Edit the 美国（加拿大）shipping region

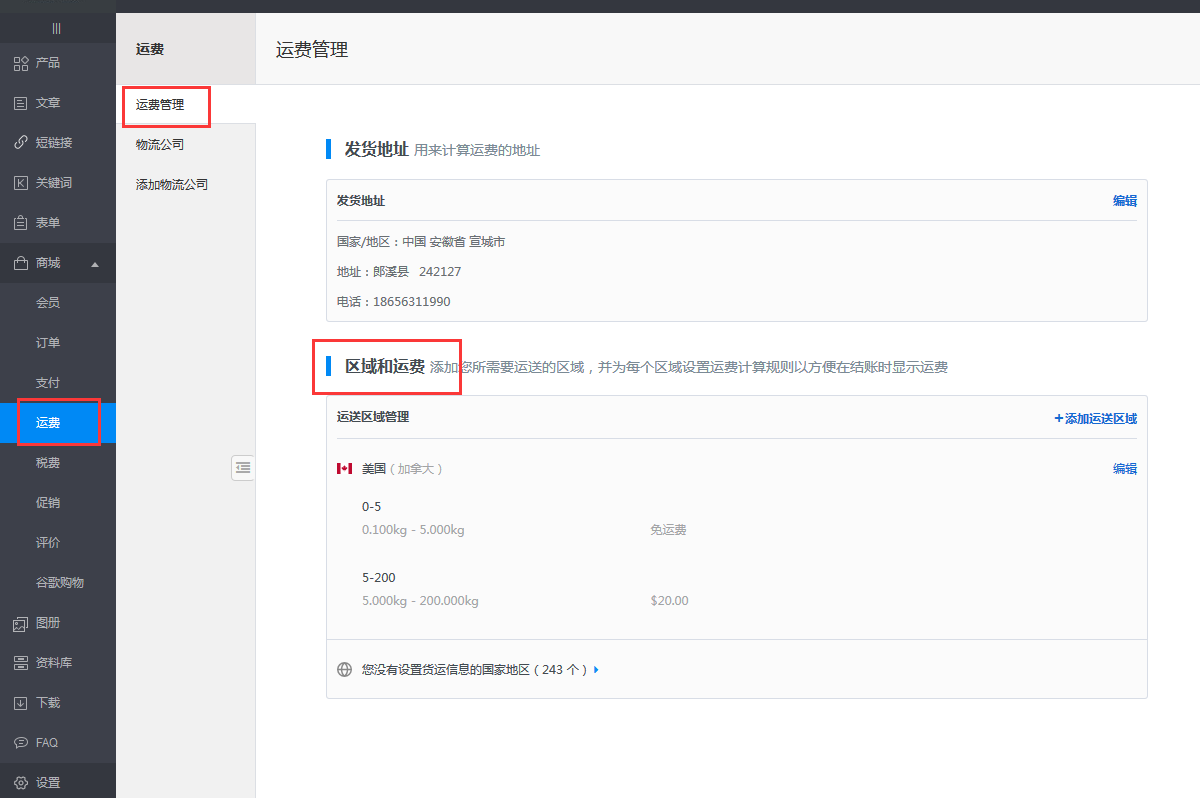coord(1125,467)
